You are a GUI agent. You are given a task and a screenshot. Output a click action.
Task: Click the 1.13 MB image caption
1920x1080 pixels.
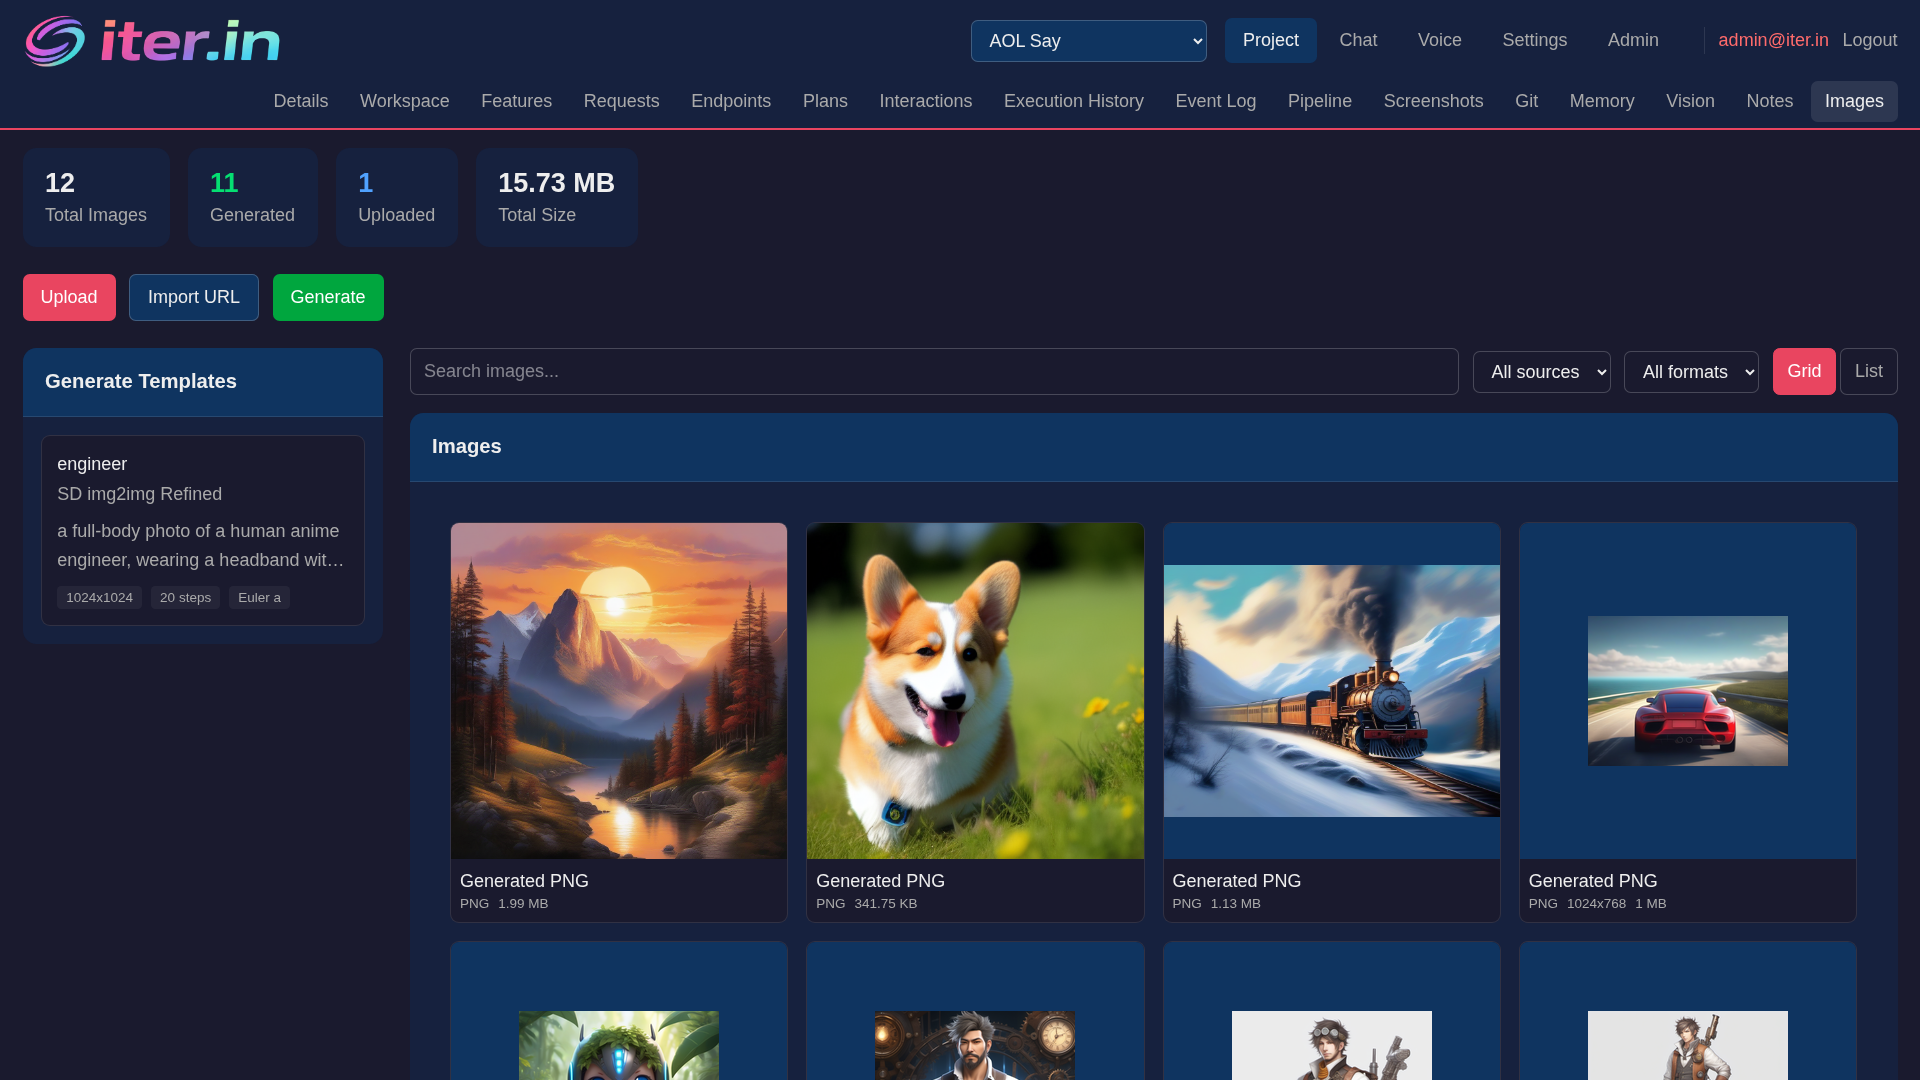tap(1235, 903)
